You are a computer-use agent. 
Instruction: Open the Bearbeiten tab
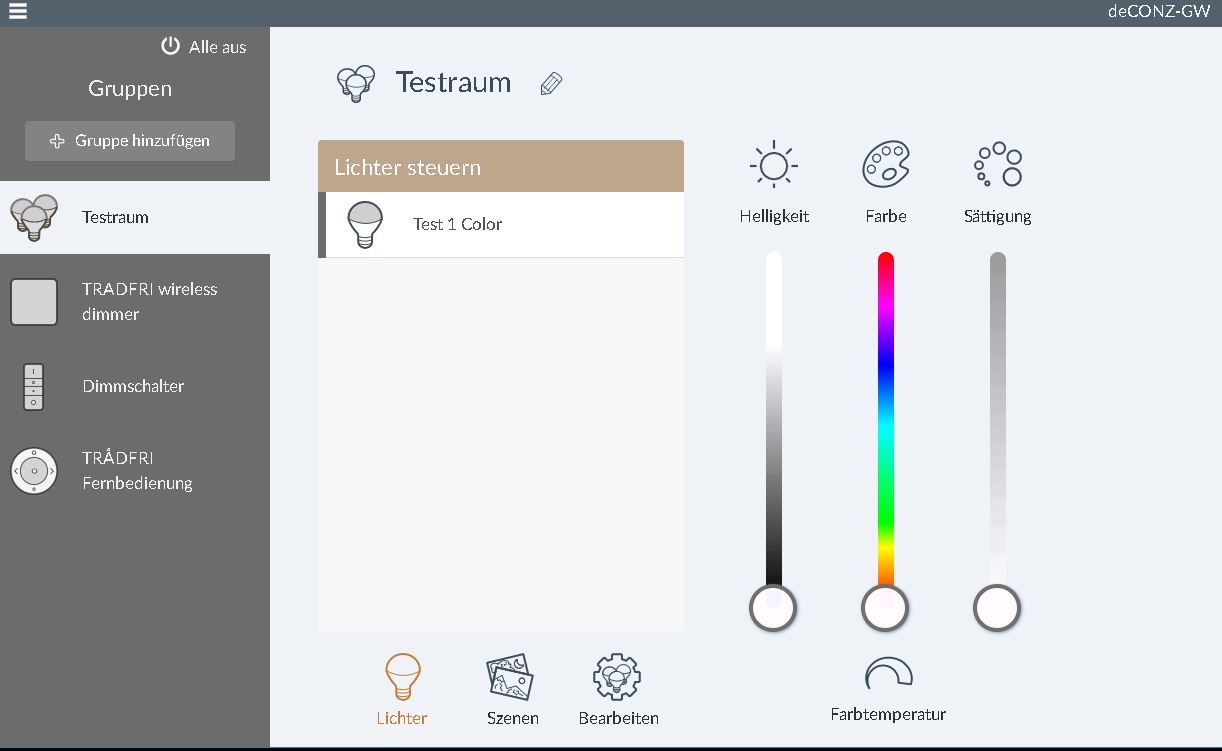pos(618,689)
